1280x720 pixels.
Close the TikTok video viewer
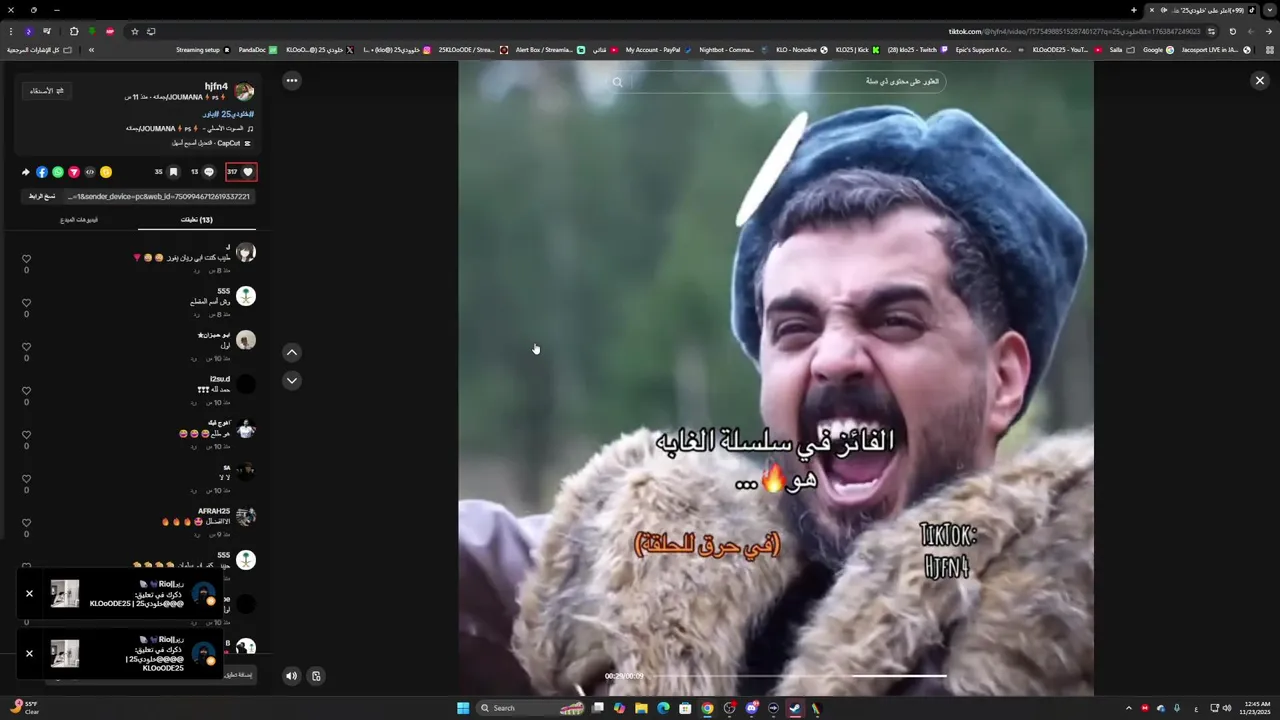[1260, 80]
